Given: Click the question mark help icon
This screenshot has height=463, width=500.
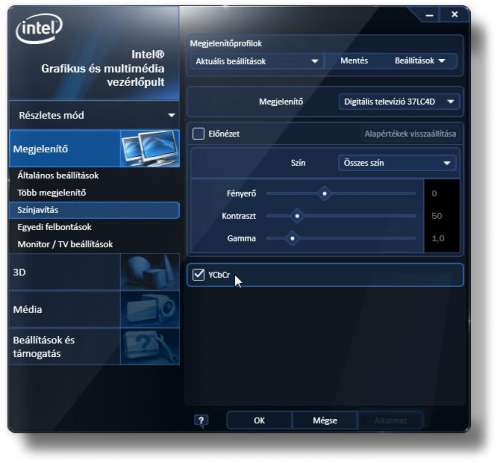Looking at the screenshot, I should pyautogui.click(x=201, y=421).
